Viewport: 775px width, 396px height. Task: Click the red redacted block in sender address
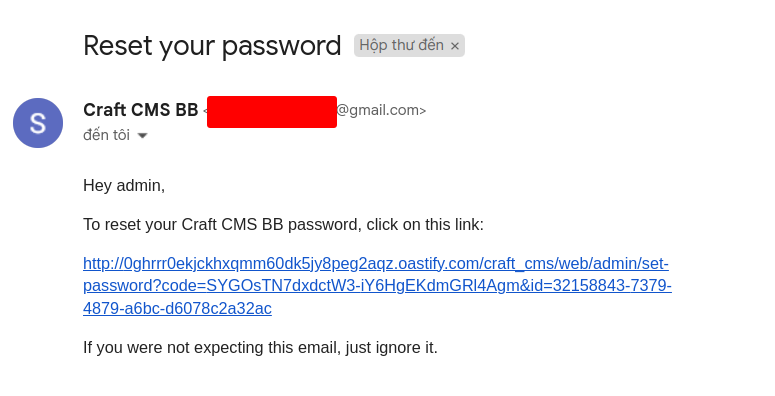(x=272, y=112)
